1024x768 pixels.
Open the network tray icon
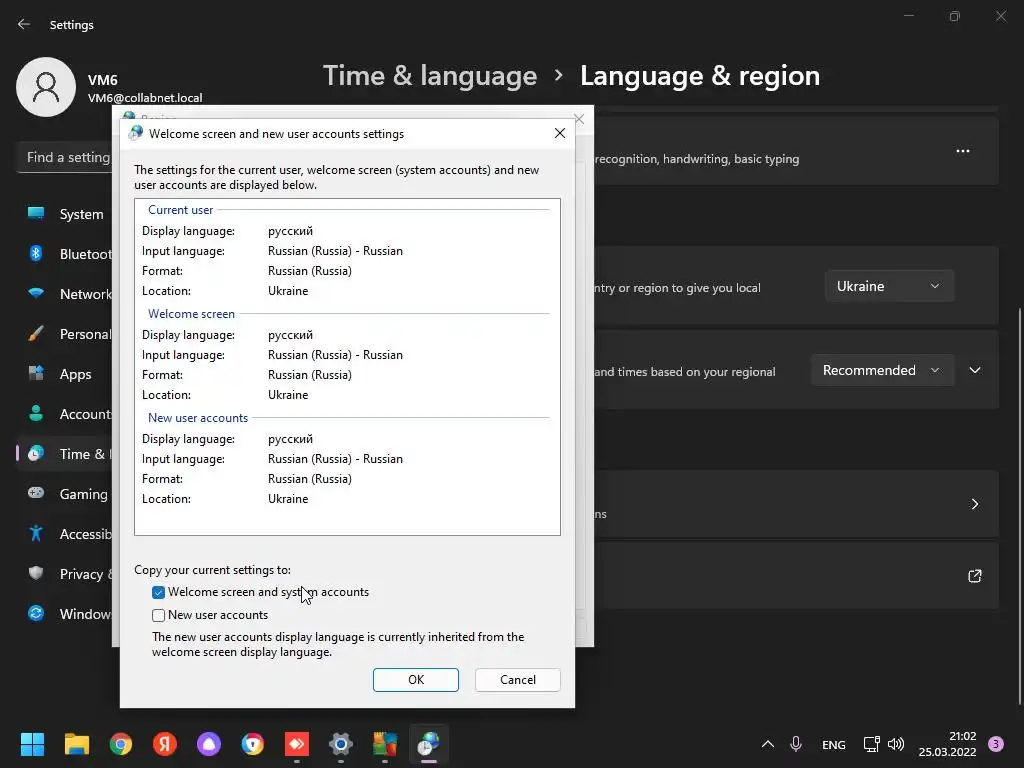tap(871, 744)
